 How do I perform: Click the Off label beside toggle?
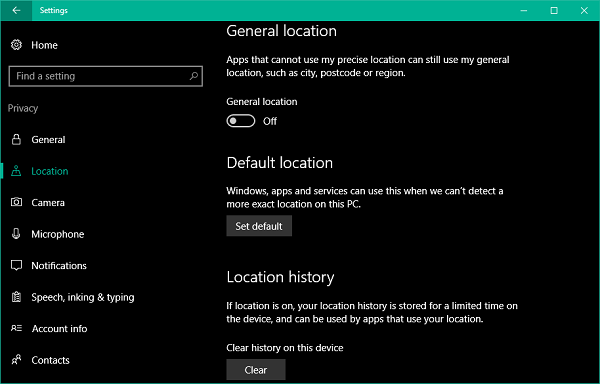tap(270, 121)
